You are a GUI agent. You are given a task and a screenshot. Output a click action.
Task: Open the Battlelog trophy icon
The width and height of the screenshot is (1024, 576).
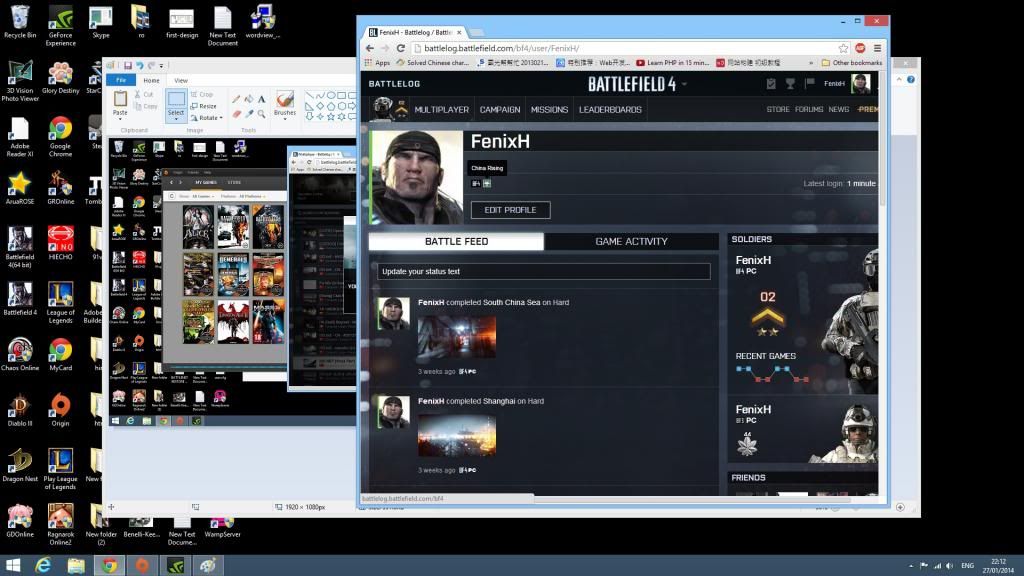point(790,84)
